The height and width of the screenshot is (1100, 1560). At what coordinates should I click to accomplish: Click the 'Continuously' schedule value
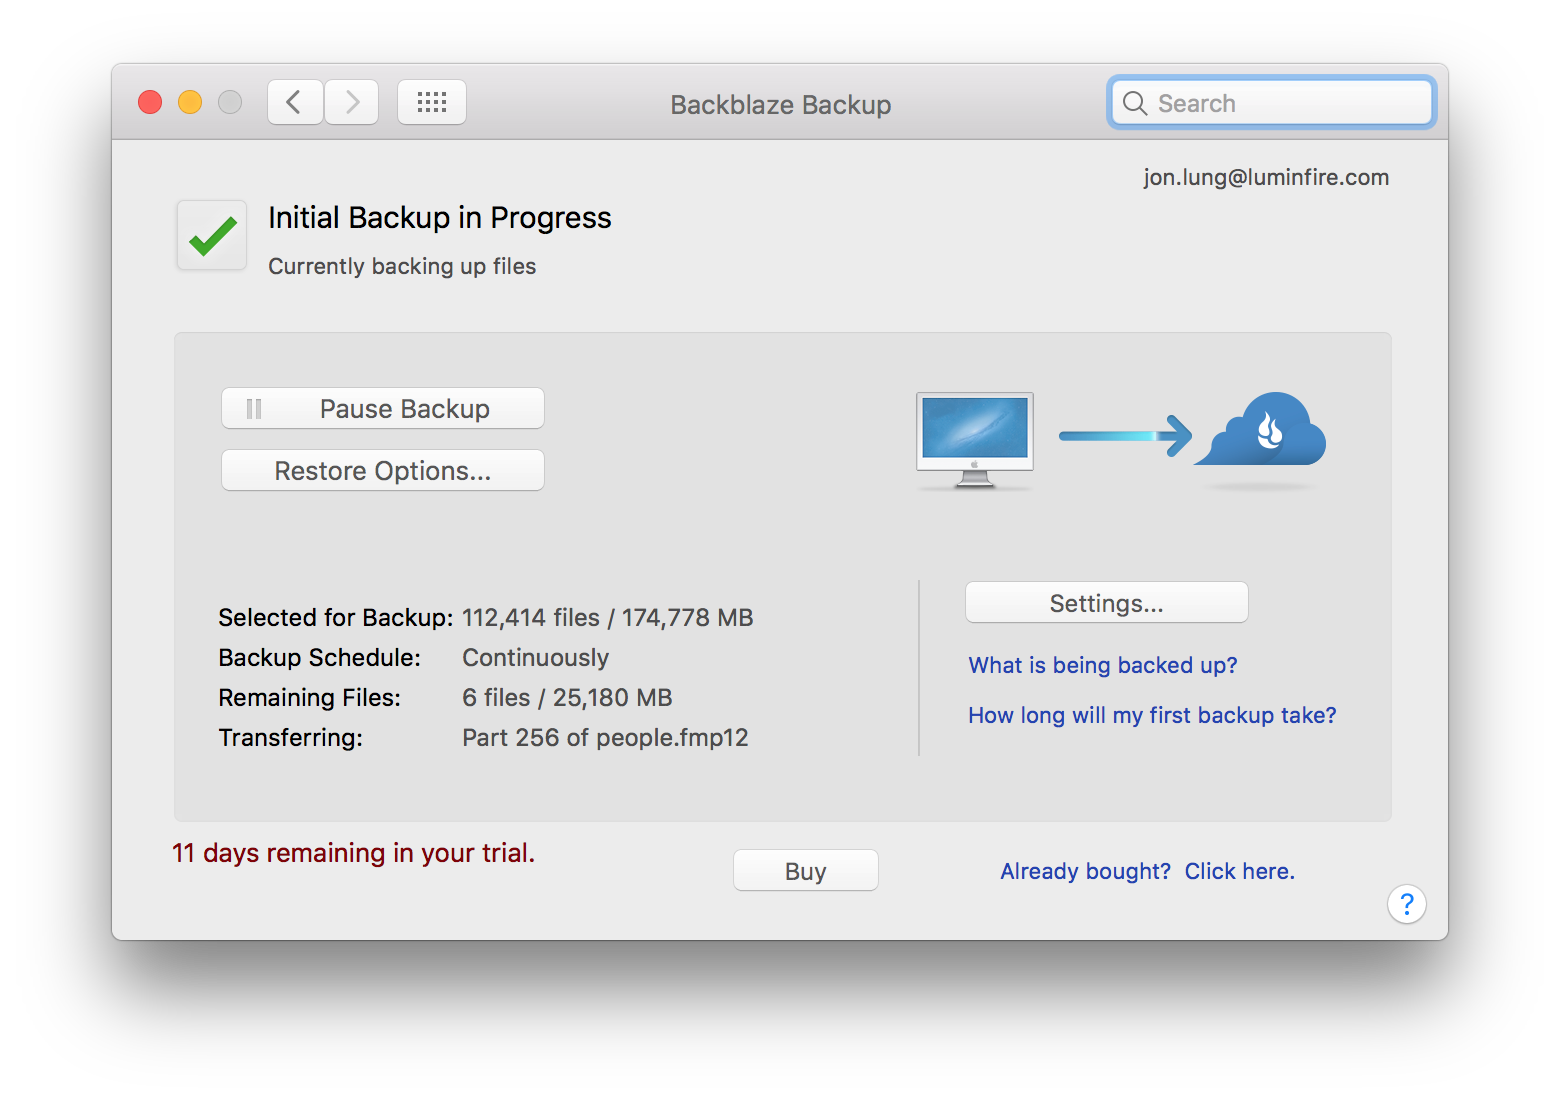(535, 658)
